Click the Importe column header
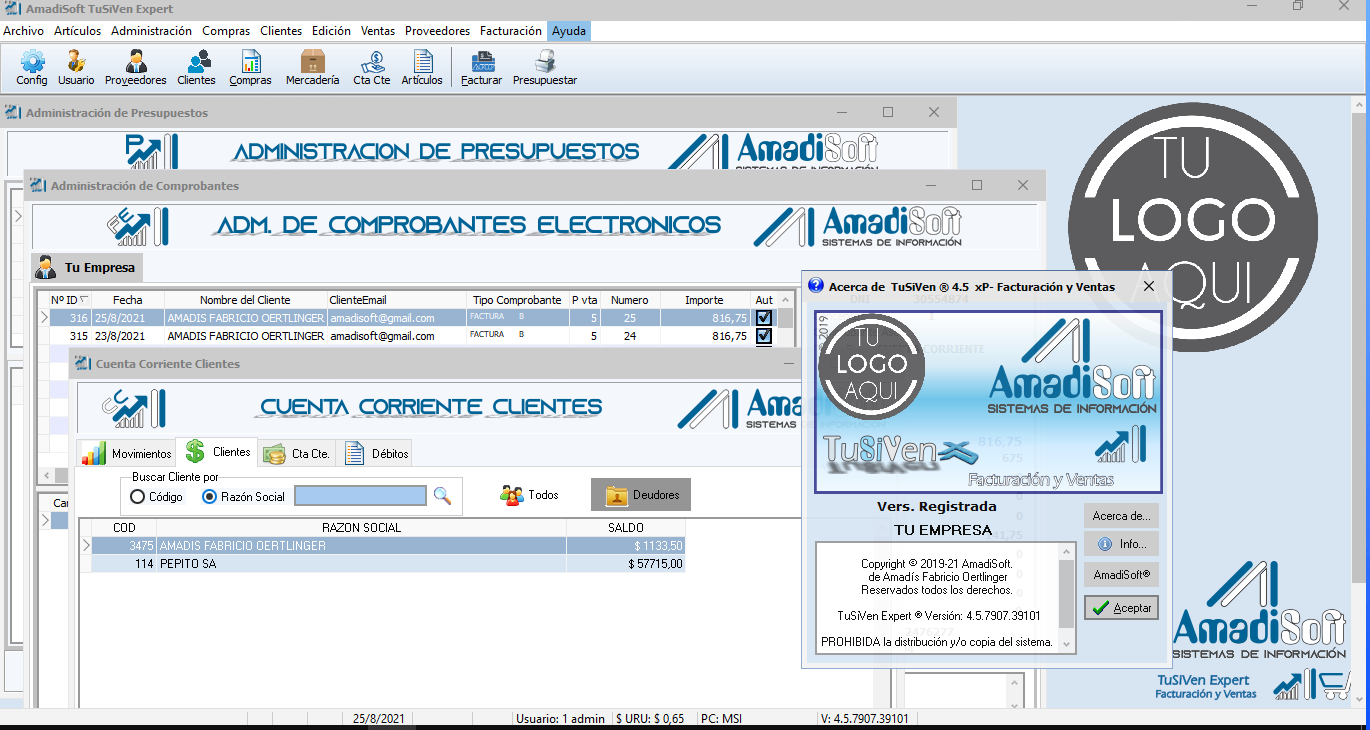The image size is (1370, 730). click(704, 300)
